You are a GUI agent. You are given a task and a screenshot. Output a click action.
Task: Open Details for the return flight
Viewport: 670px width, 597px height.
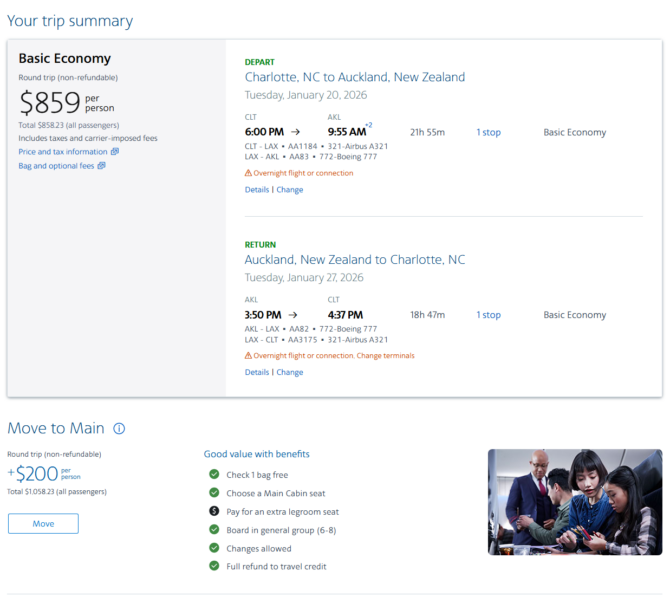pyautogui.click(x=256, y=372)
